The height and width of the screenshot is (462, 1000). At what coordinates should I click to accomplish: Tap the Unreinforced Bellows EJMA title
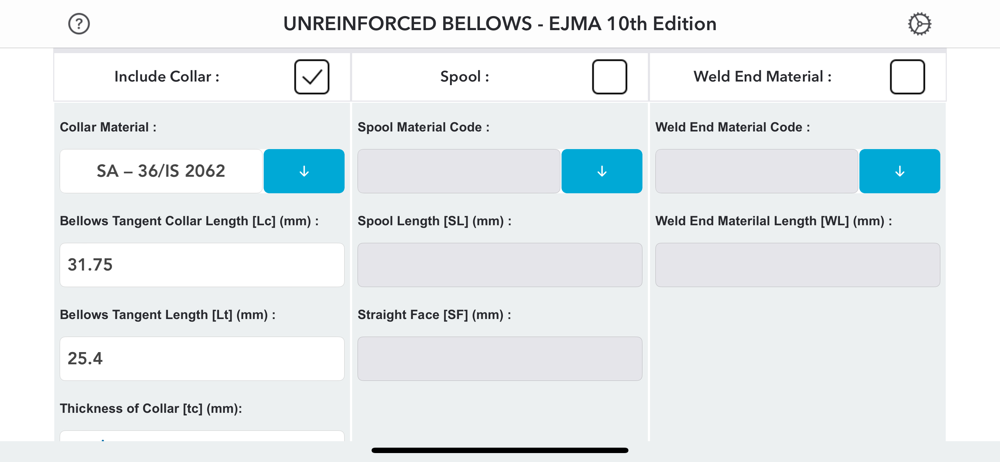click(x=500, y=24)
